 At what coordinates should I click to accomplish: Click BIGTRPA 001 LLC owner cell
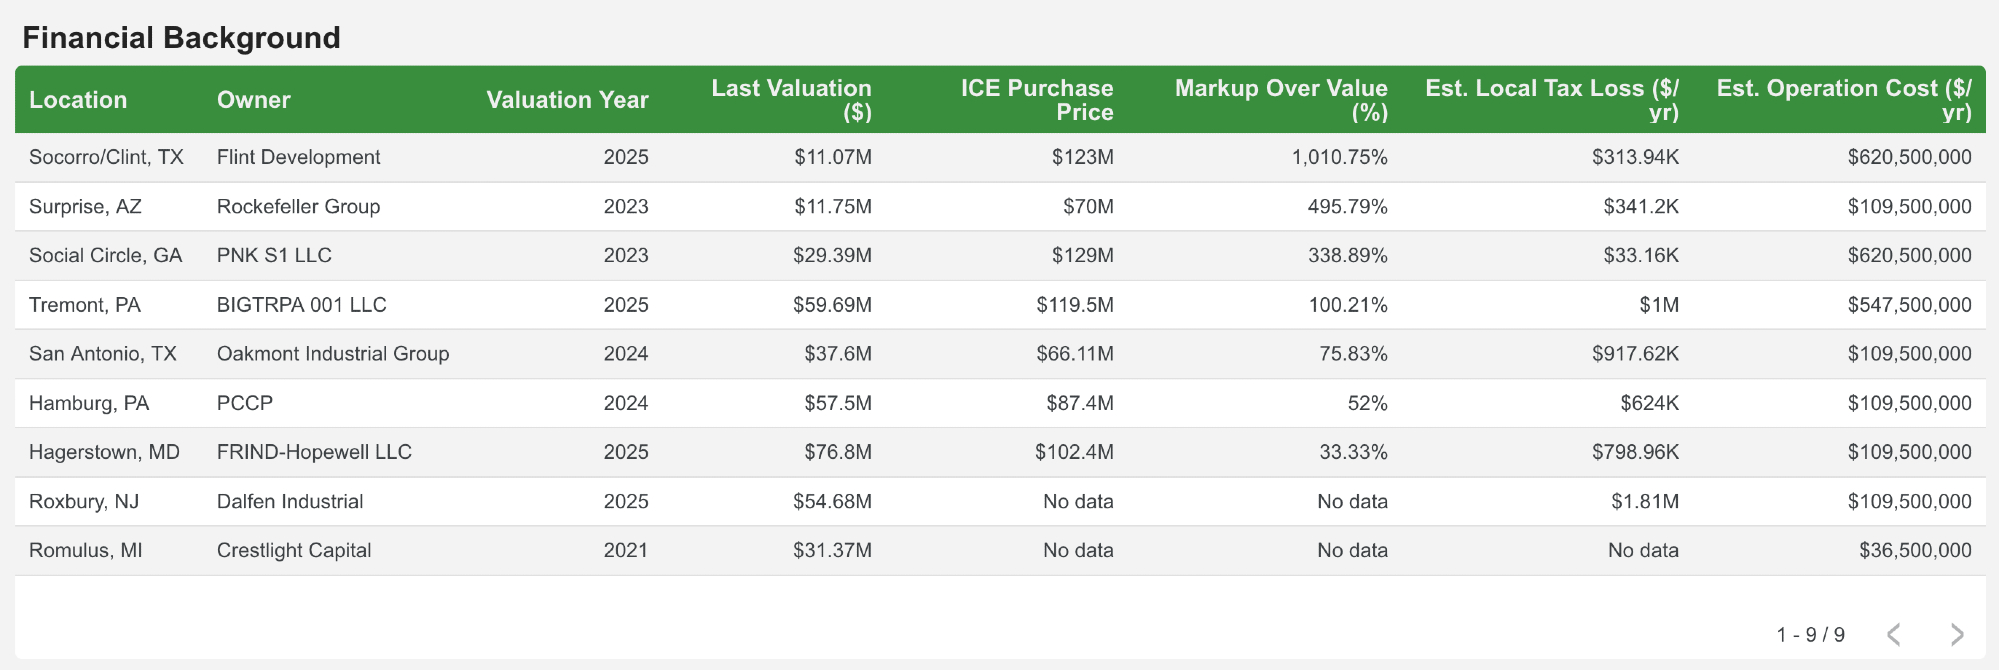pyautogui.click(x=301, y=305)
